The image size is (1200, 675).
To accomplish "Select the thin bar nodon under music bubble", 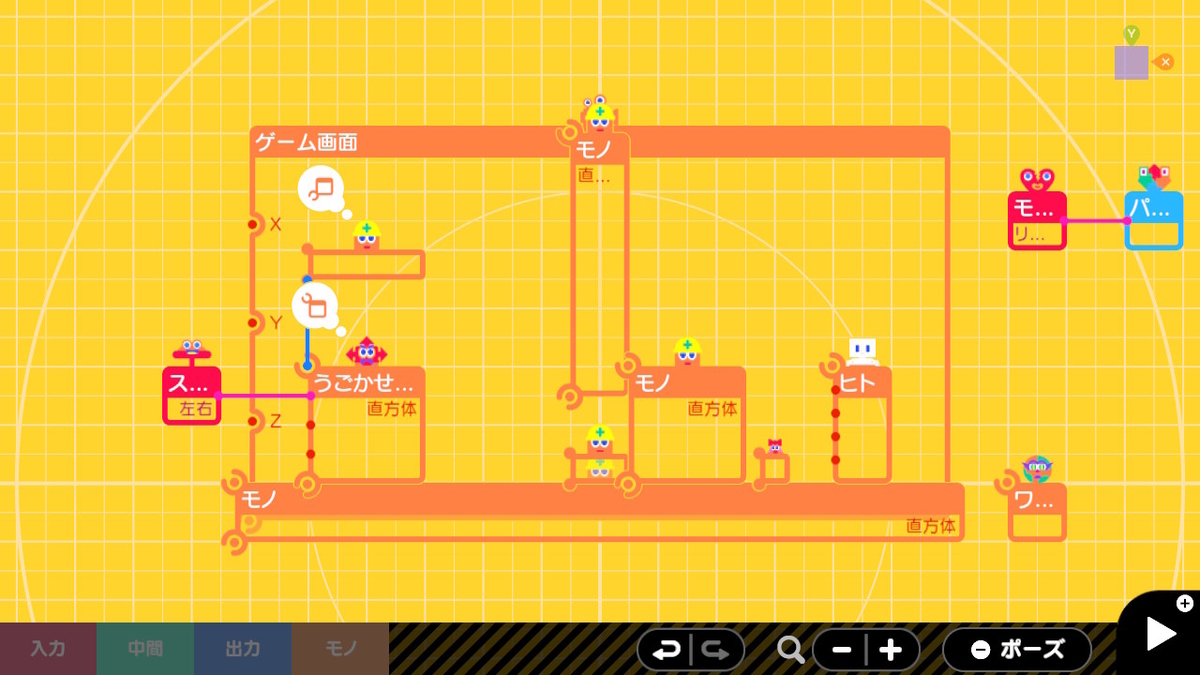I will click(x=366, y=264).
